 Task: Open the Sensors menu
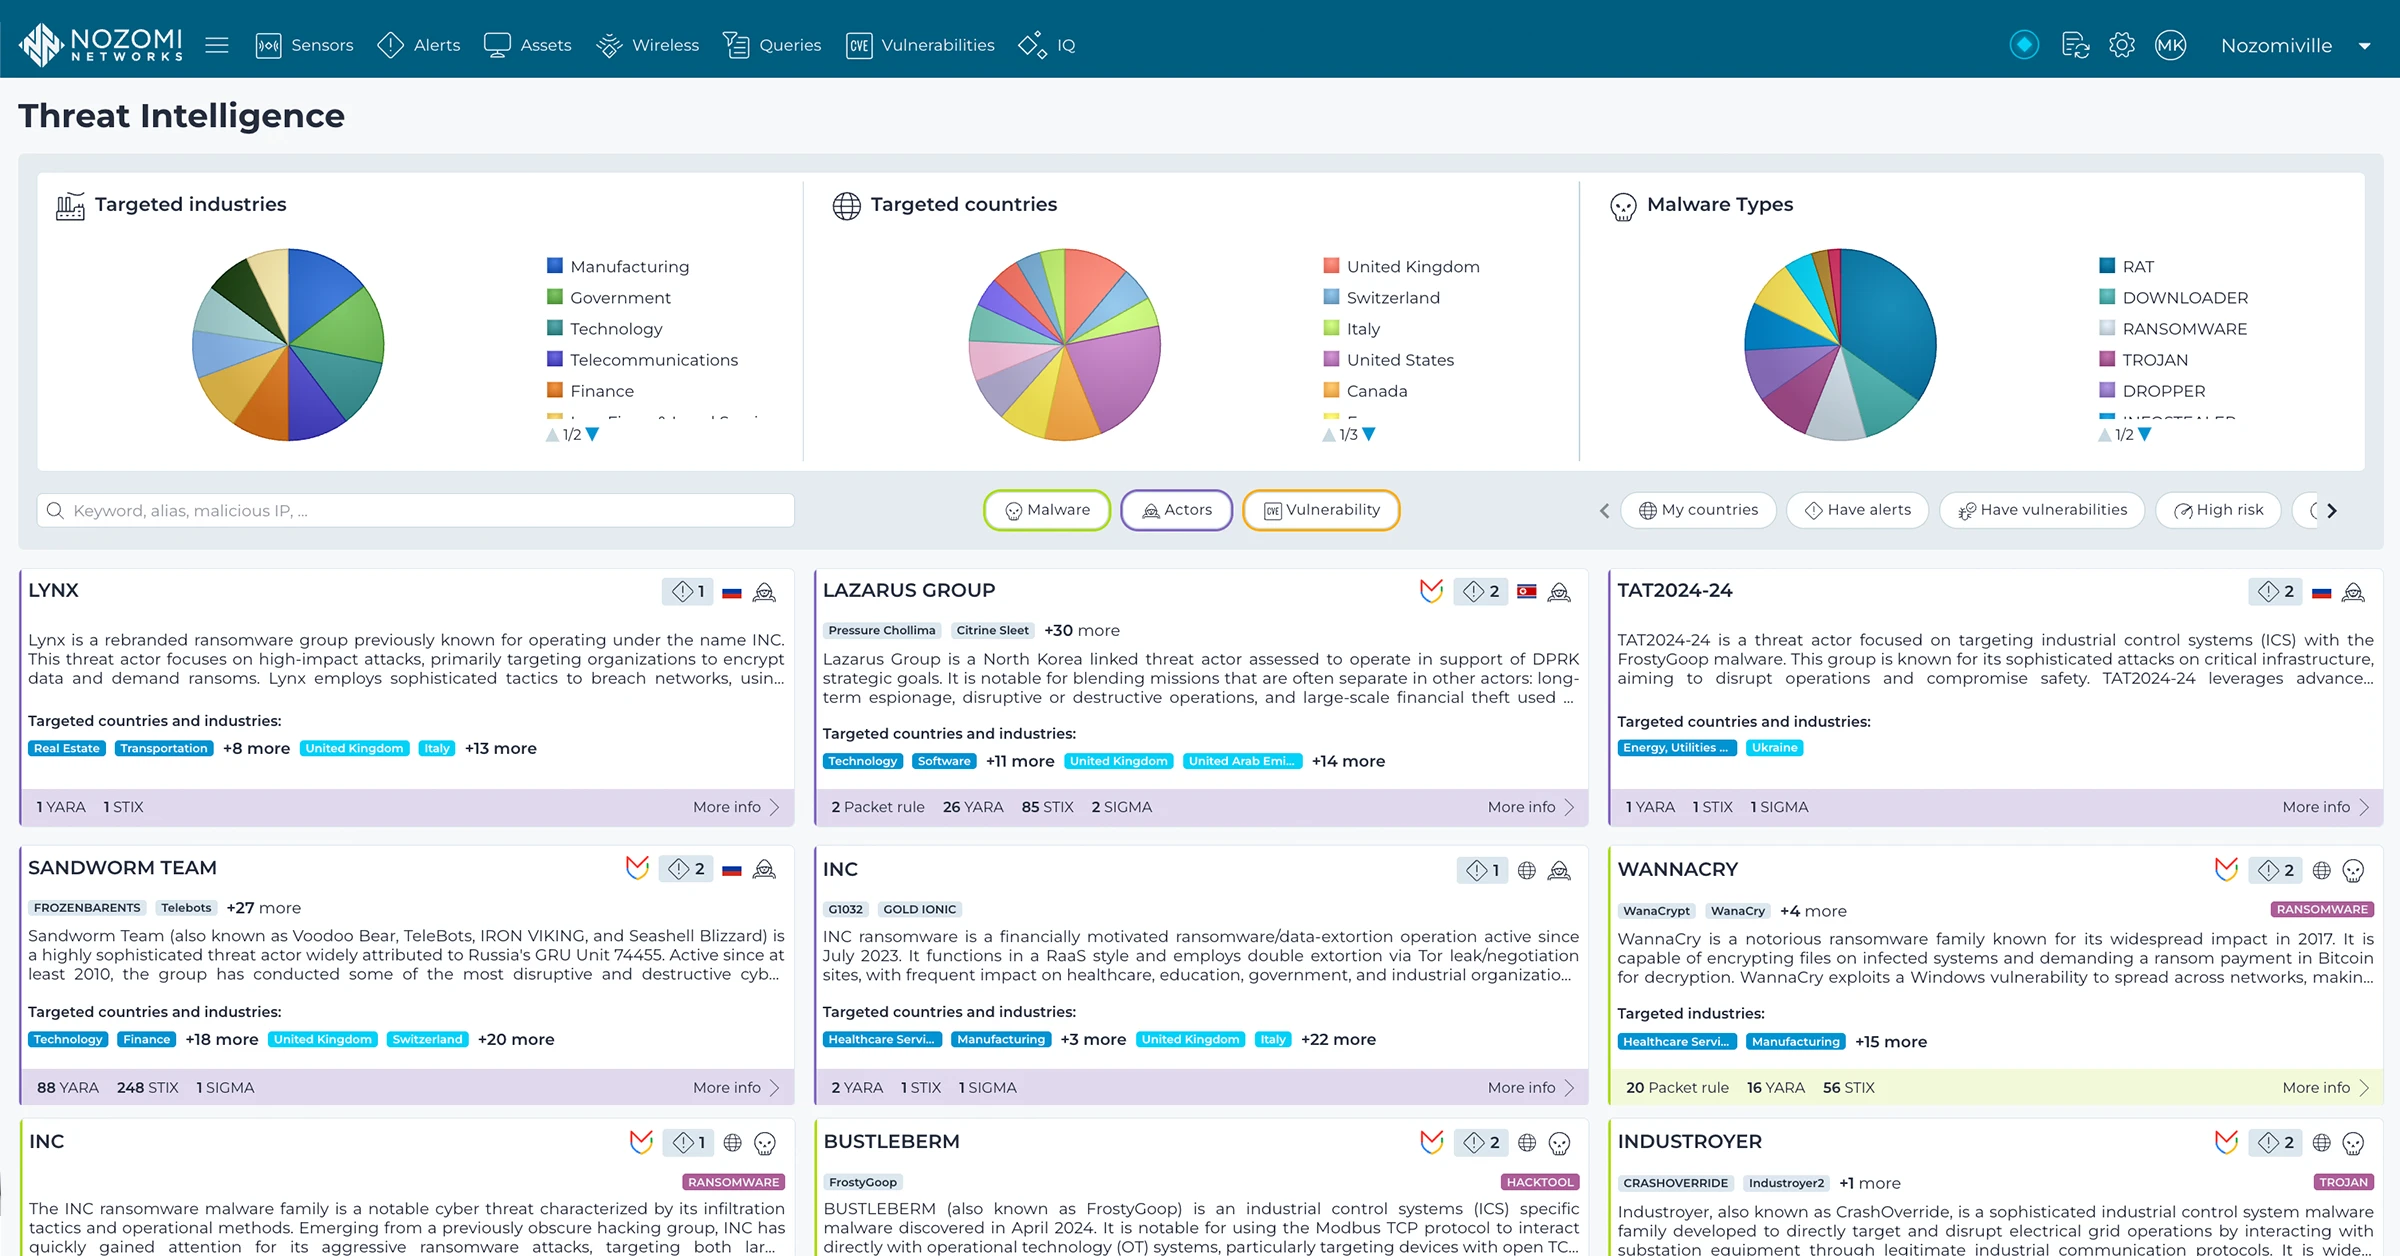tap(305, 45)
